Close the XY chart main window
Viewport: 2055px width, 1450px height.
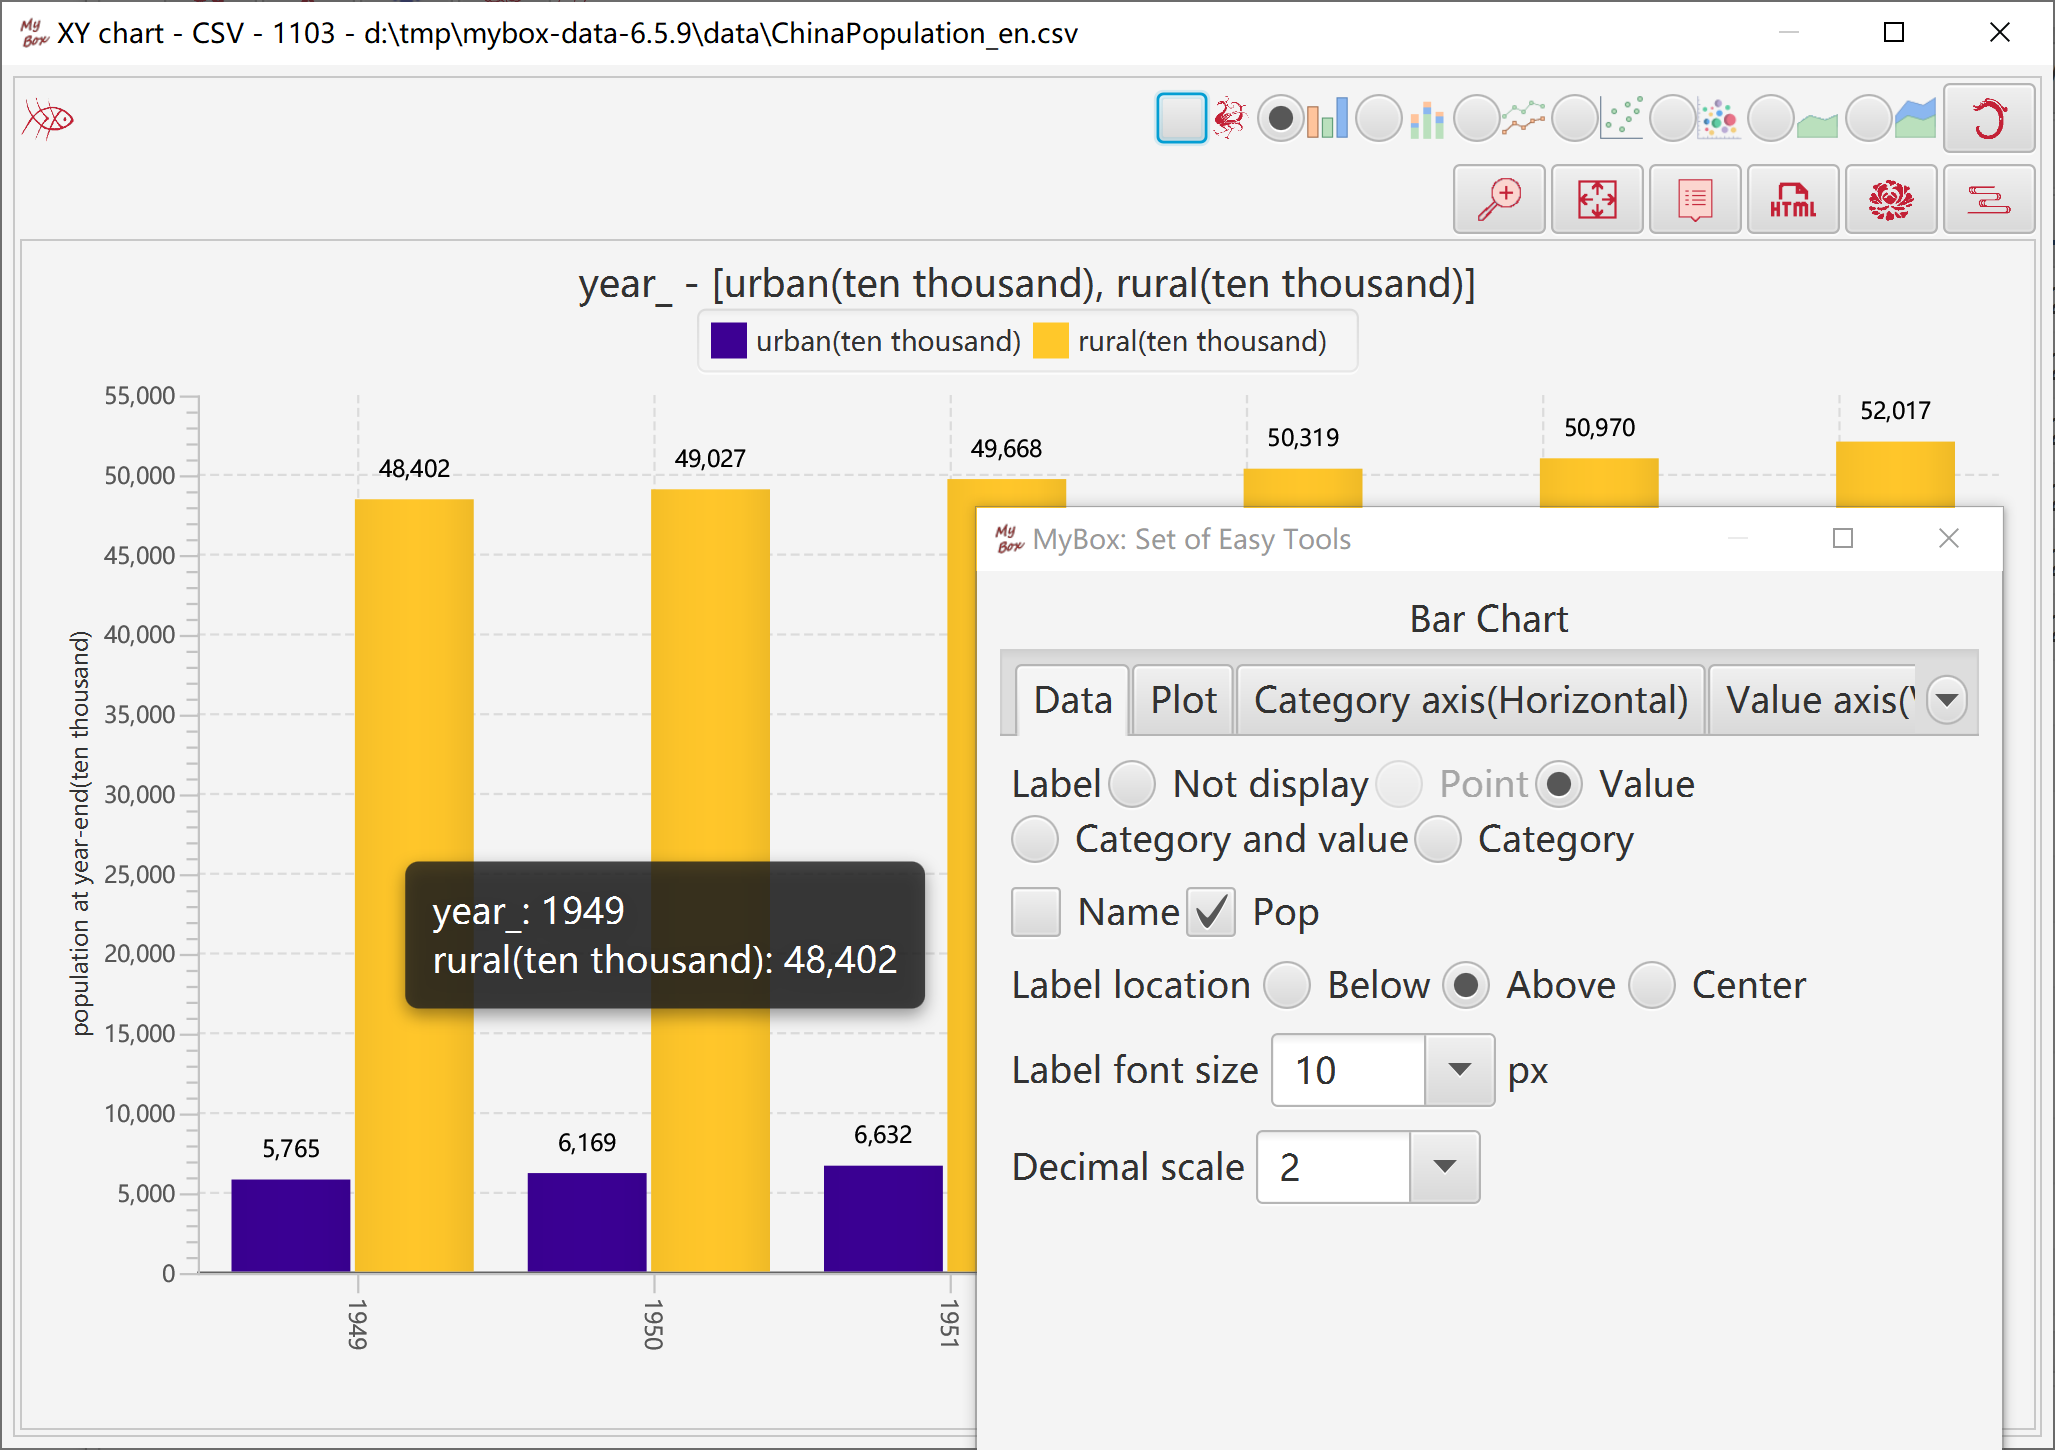point(2000,33)
